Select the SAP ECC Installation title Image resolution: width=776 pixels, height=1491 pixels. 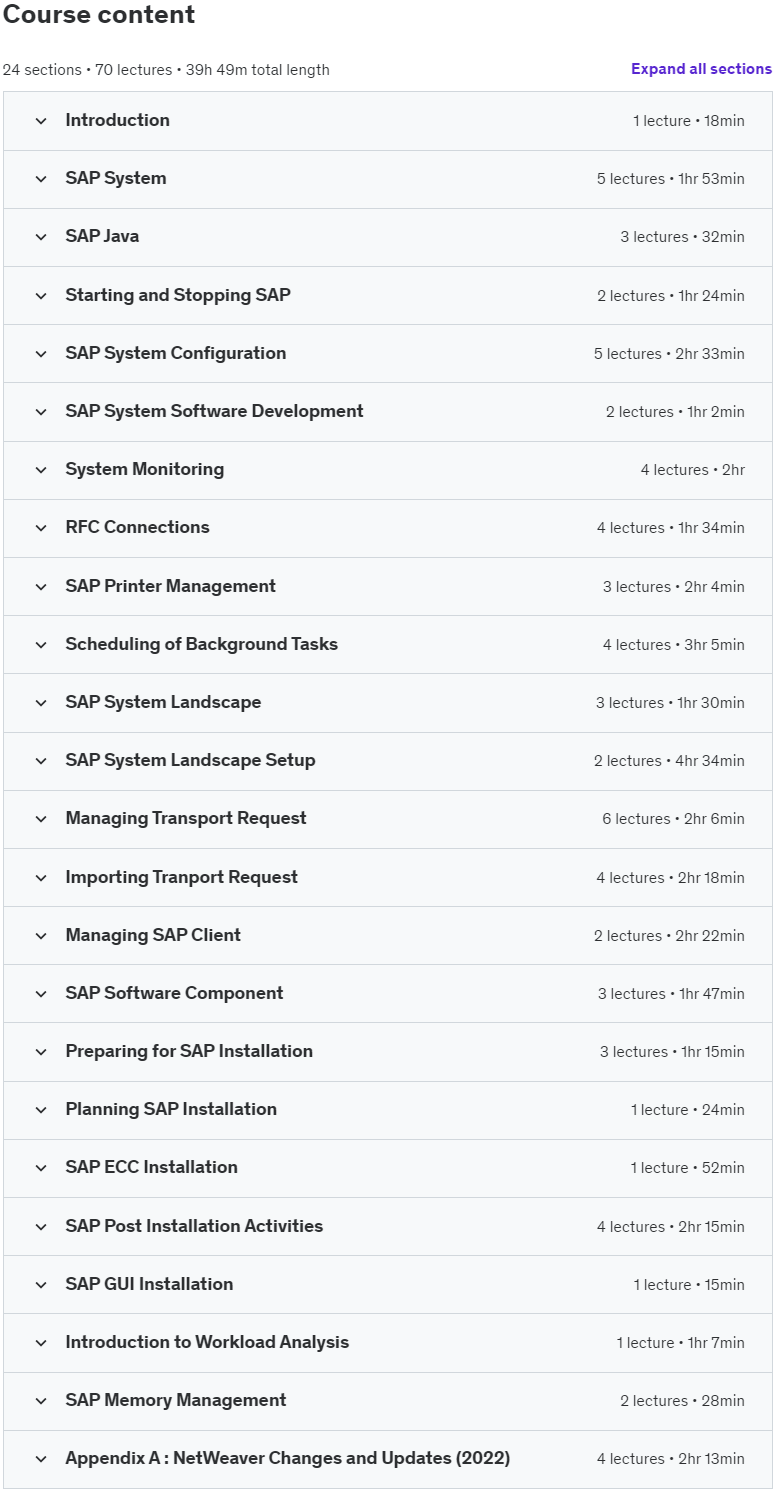click(151, 1167)
